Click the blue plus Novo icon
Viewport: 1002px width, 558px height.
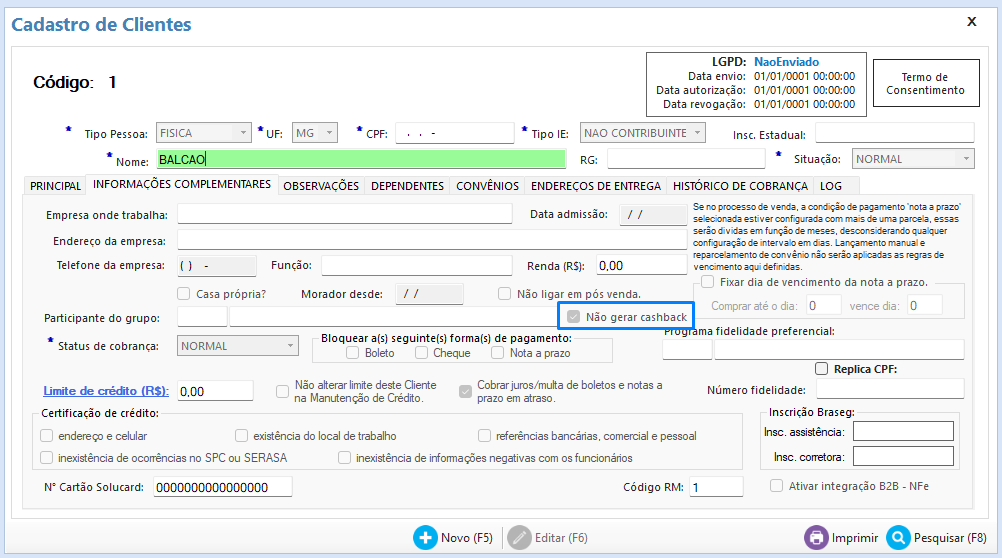425,538
